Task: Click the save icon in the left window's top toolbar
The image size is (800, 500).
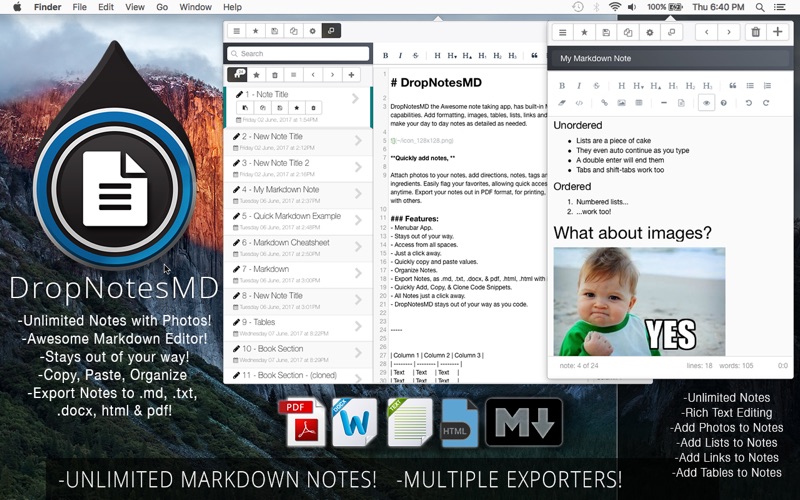Action: tap(274, 31)
